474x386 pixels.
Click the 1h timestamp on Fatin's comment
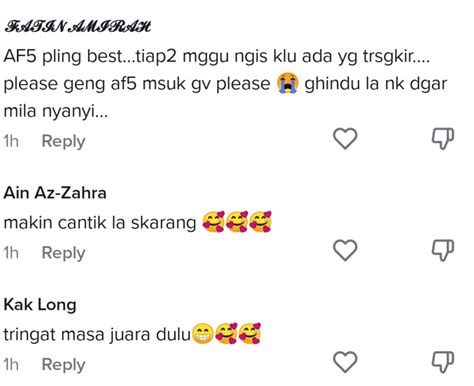[x=11, y=141]
